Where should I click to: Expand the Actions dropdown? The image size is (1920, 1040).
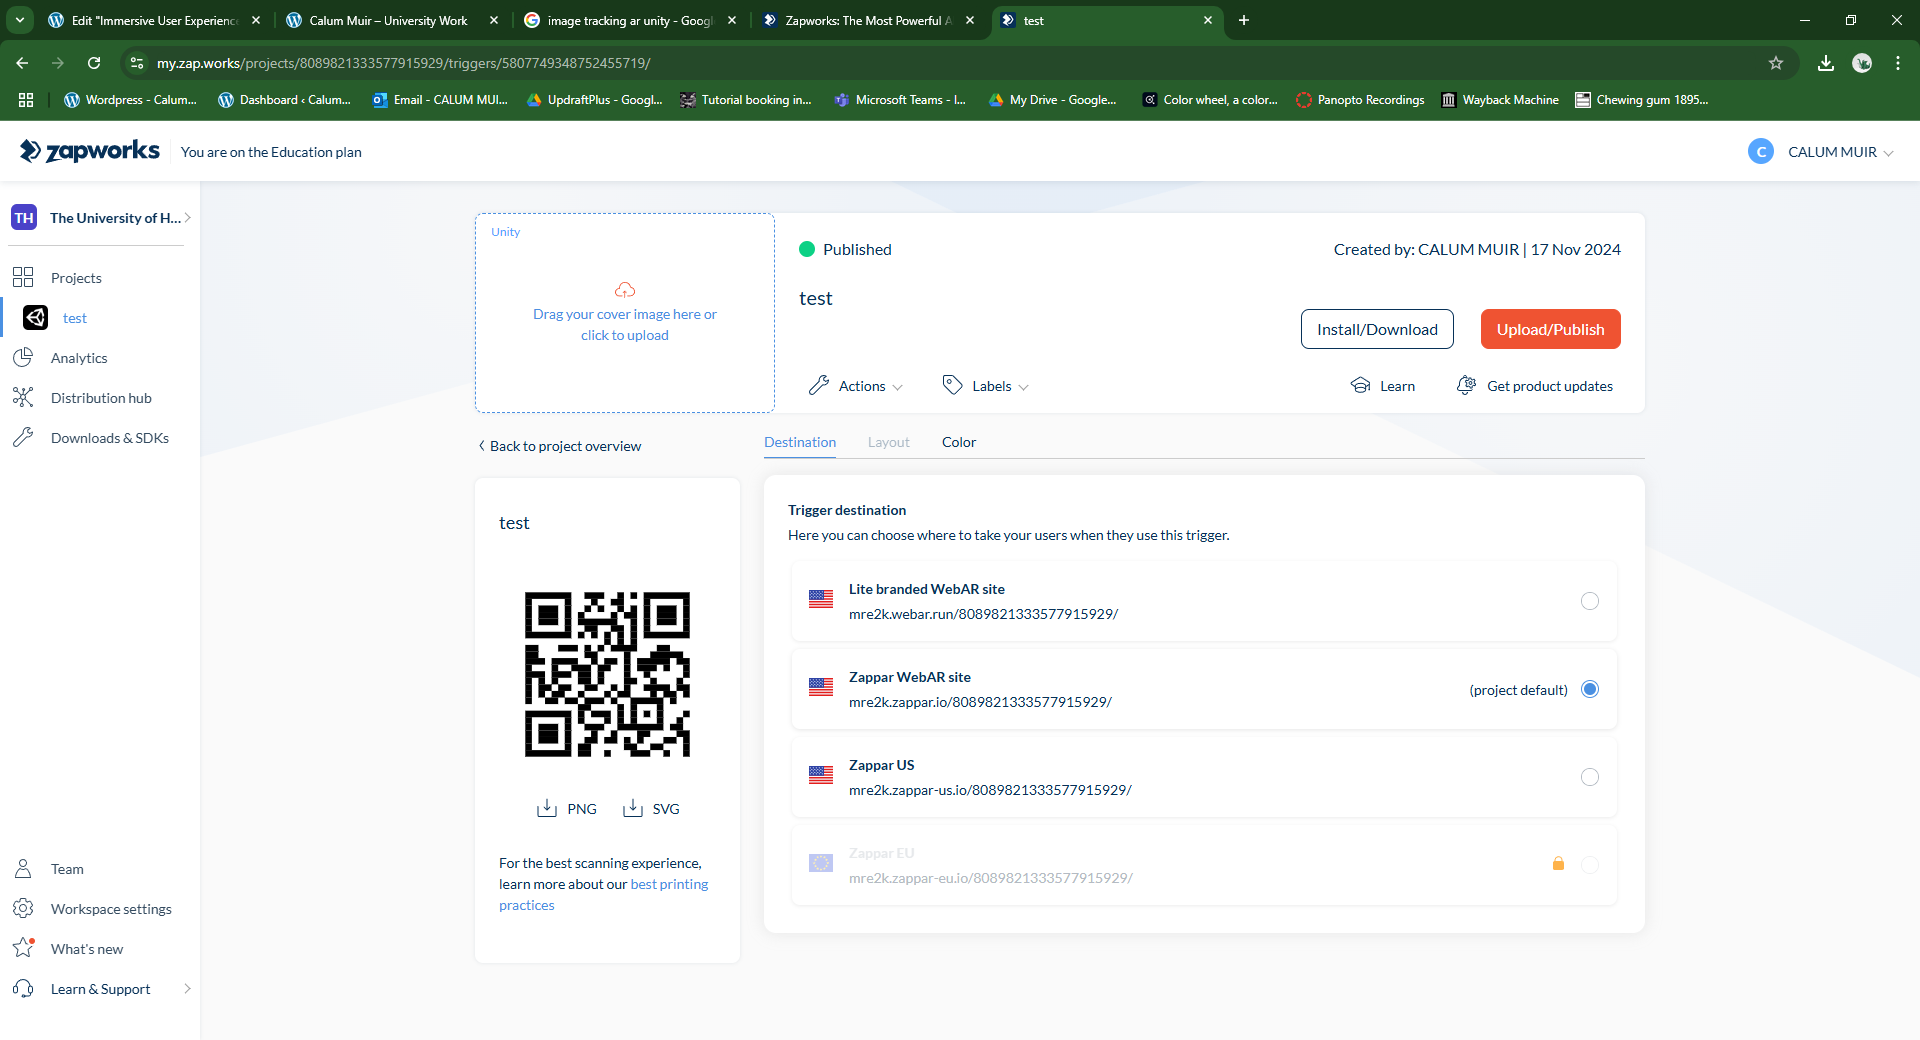[x=856, y=386]
